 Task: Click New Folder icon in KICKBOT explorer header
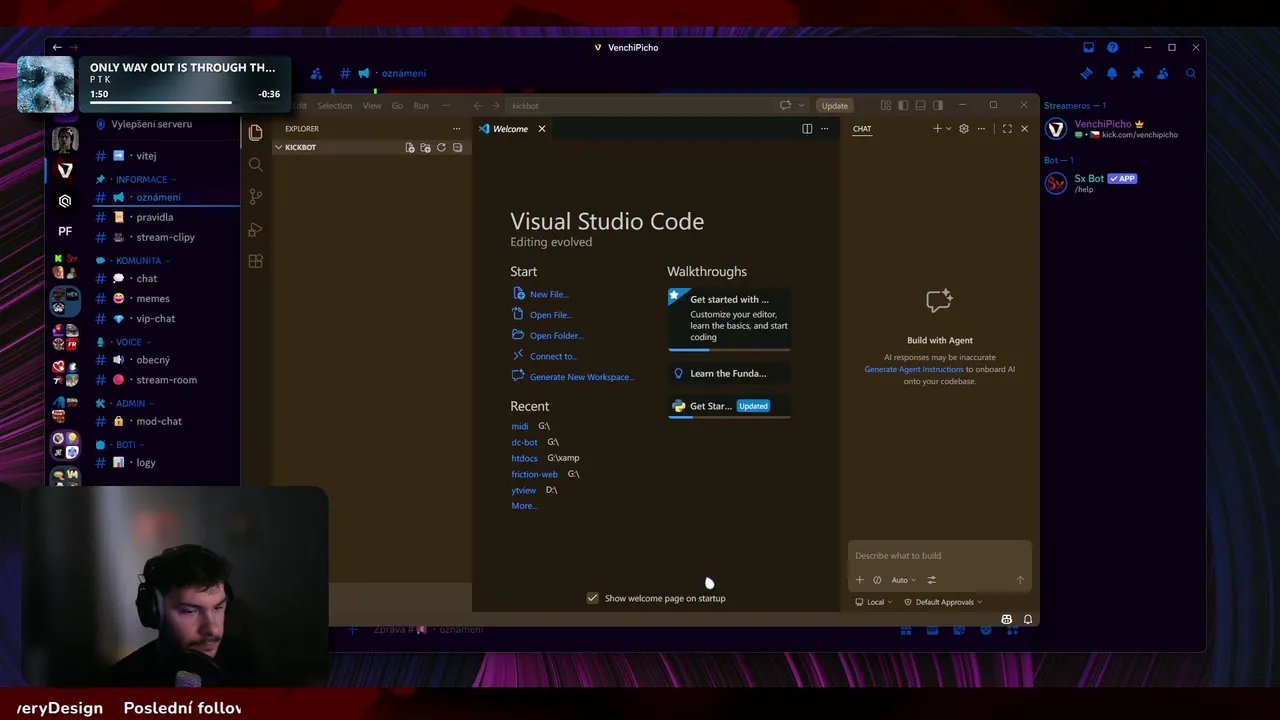(x=426, y=147)
